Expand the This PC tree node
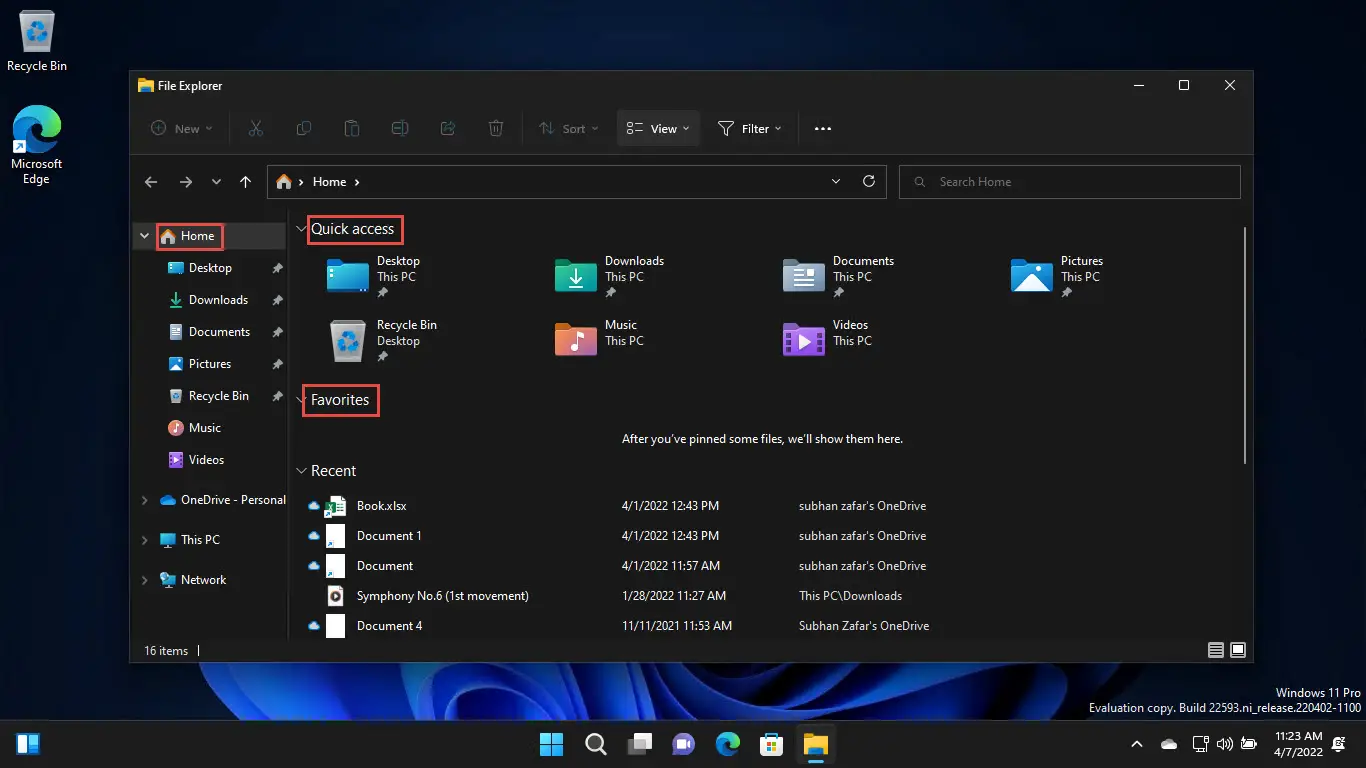The width and height of the screenshot is (1366, 768). click(x=145, y=540)
